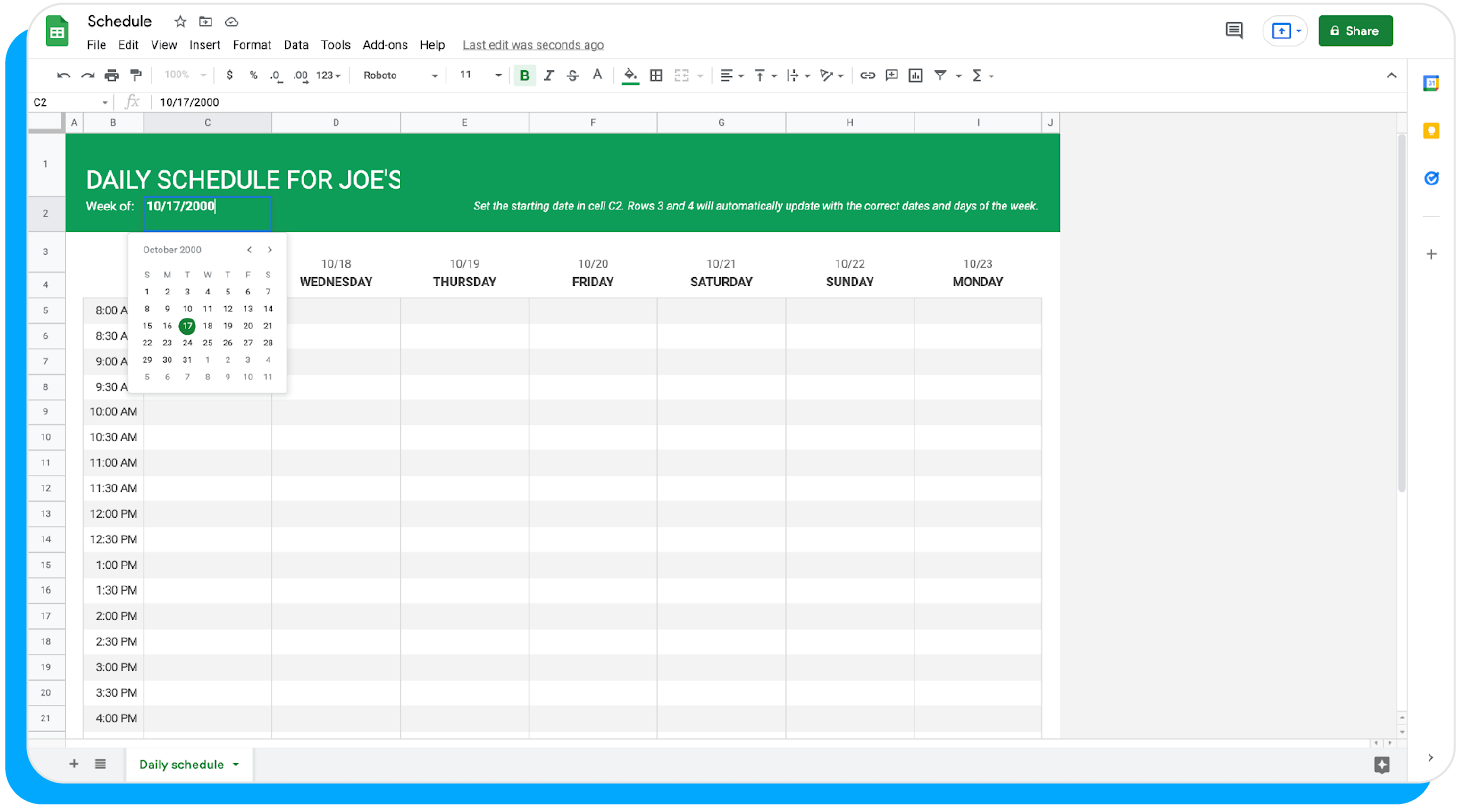This screenshot has height=808, width=1461.
Task: Open Google Keep from the side panel
Action: coord(1431,131)
